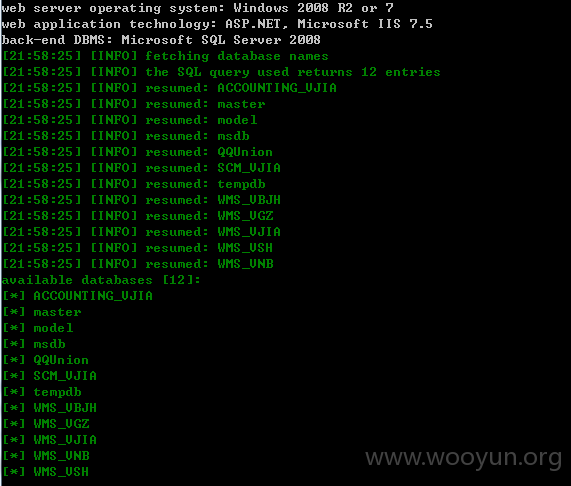
Task: Click the ACCOUNTING_VJIA entry in the databases list
Action: [x=77, y=296]
